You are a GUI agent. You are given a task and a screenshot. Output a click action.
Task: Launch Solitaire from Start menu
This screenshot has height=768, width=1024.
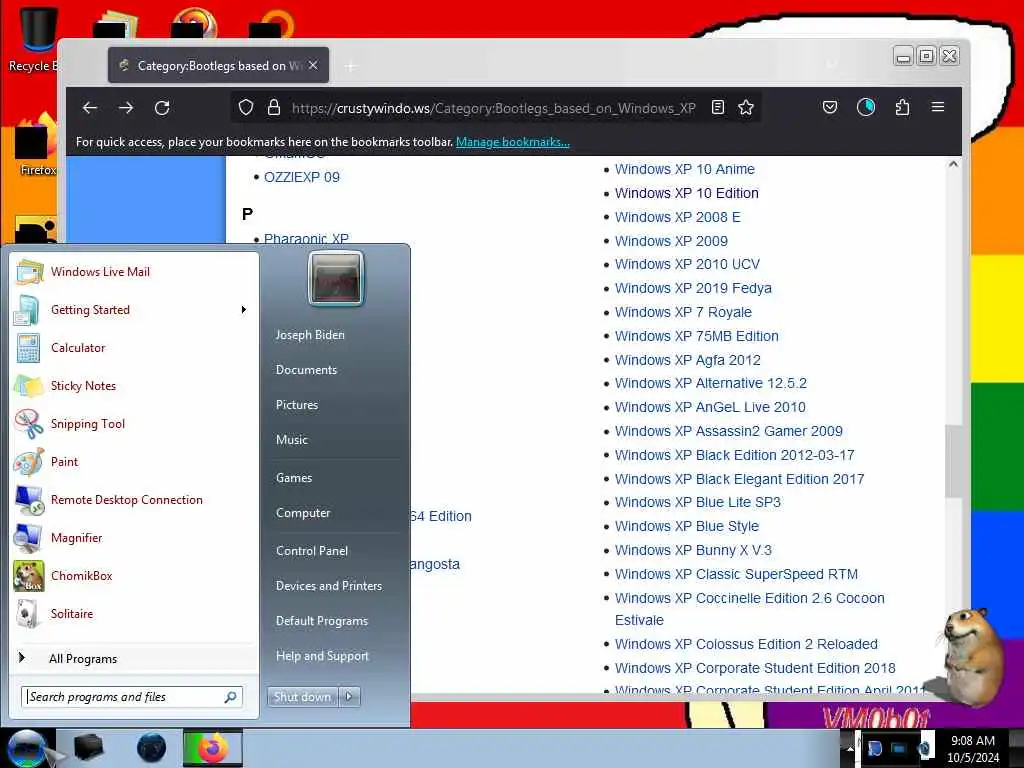(x=133, y=614)
